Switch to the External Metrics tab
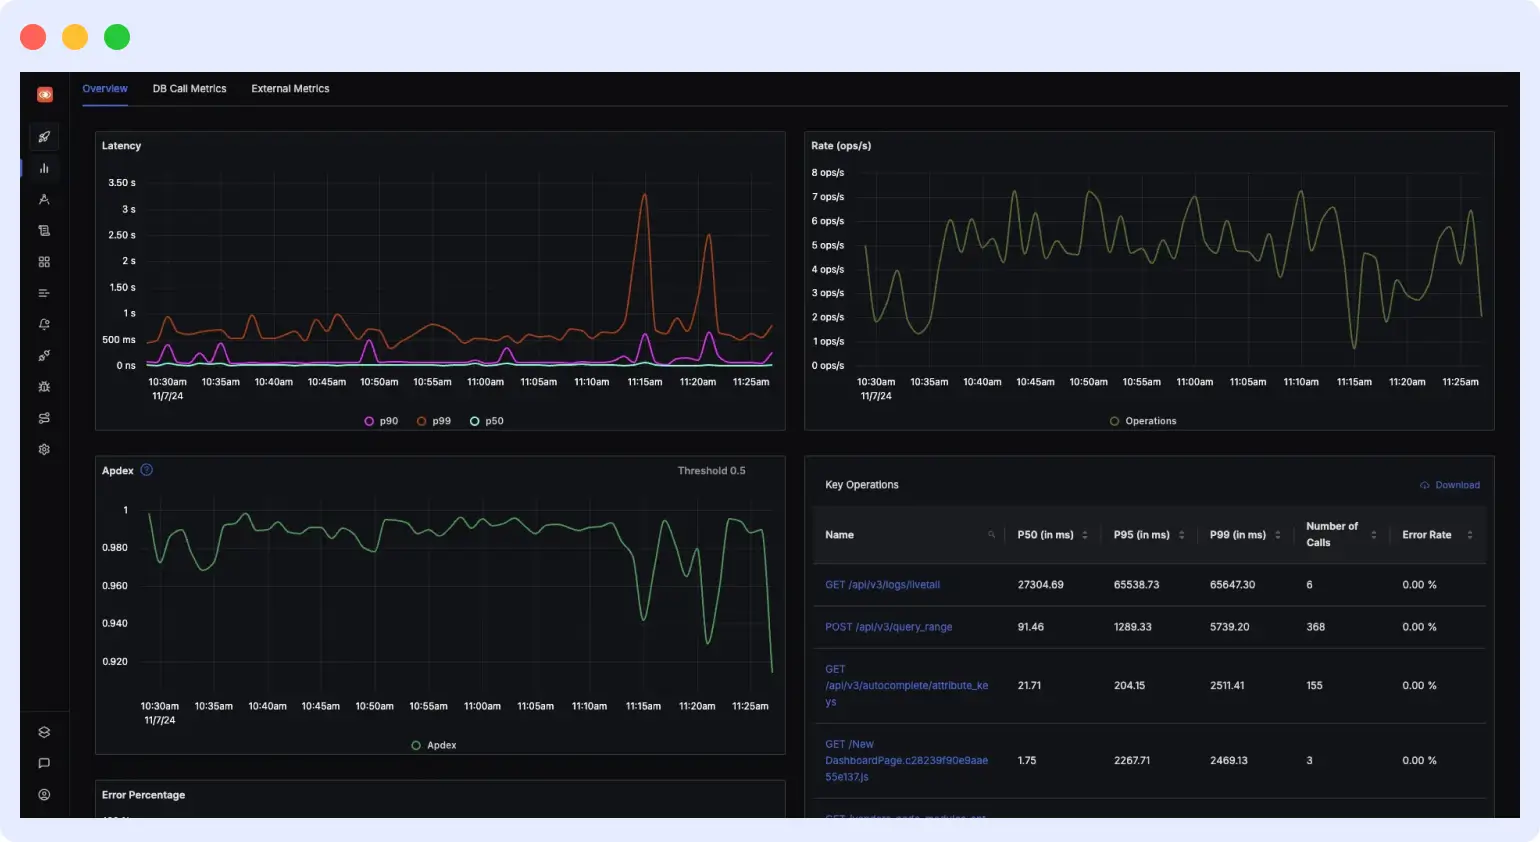The image size is (1540, 842). point(290,89)
